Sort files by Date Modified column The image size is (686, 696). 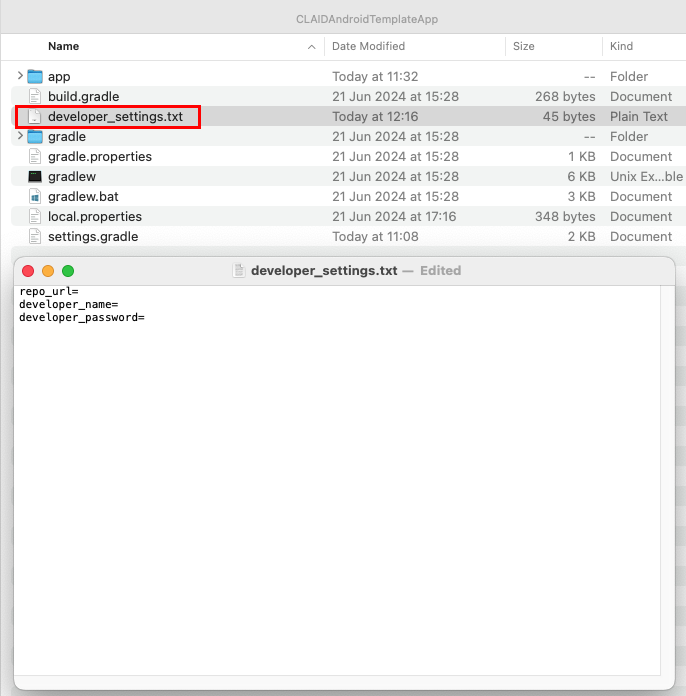point(369,46)
